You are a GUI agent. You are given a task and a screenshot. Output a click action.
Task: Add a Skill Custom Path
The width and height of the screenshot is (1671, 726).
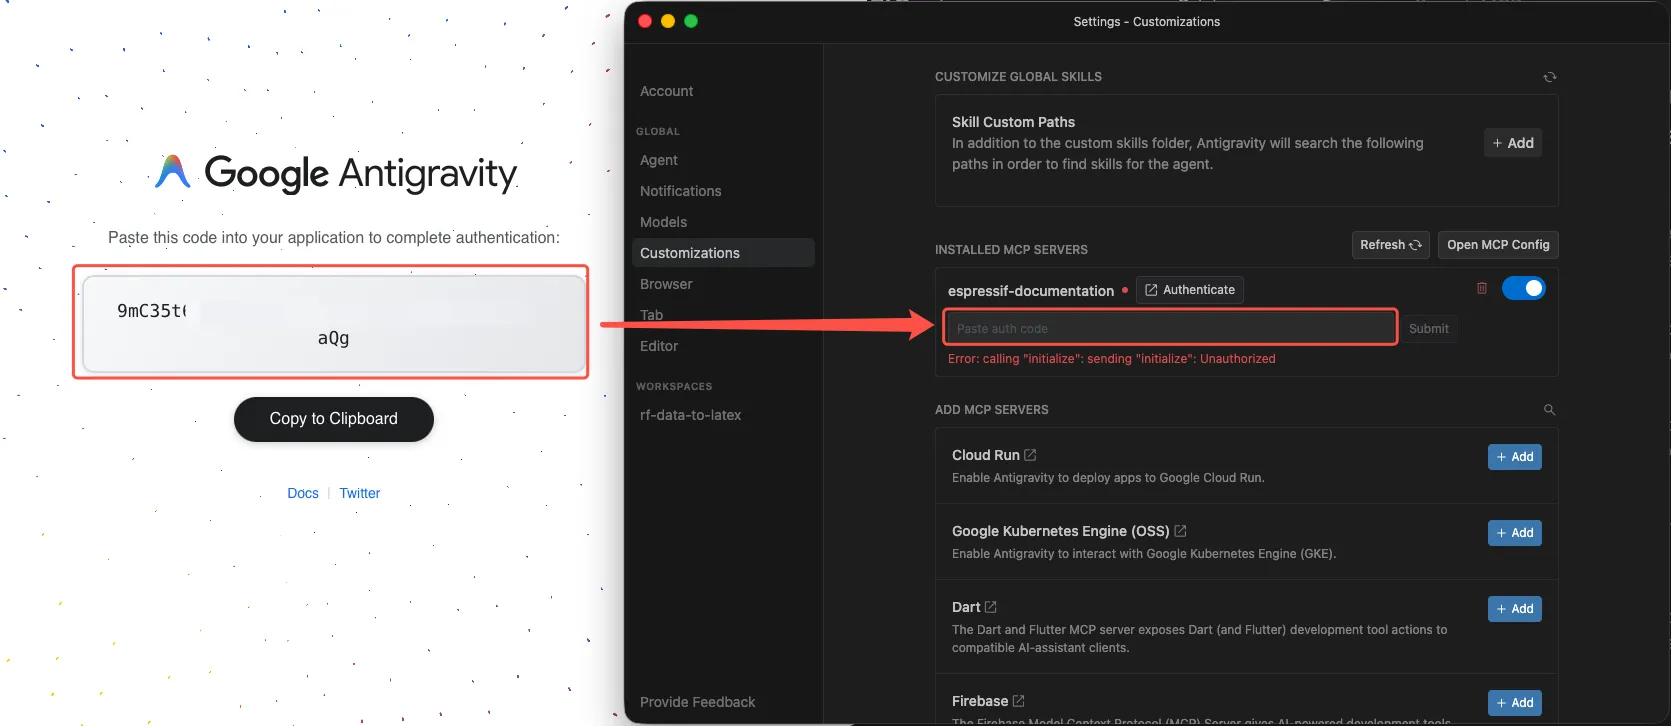pos(1513,143)
